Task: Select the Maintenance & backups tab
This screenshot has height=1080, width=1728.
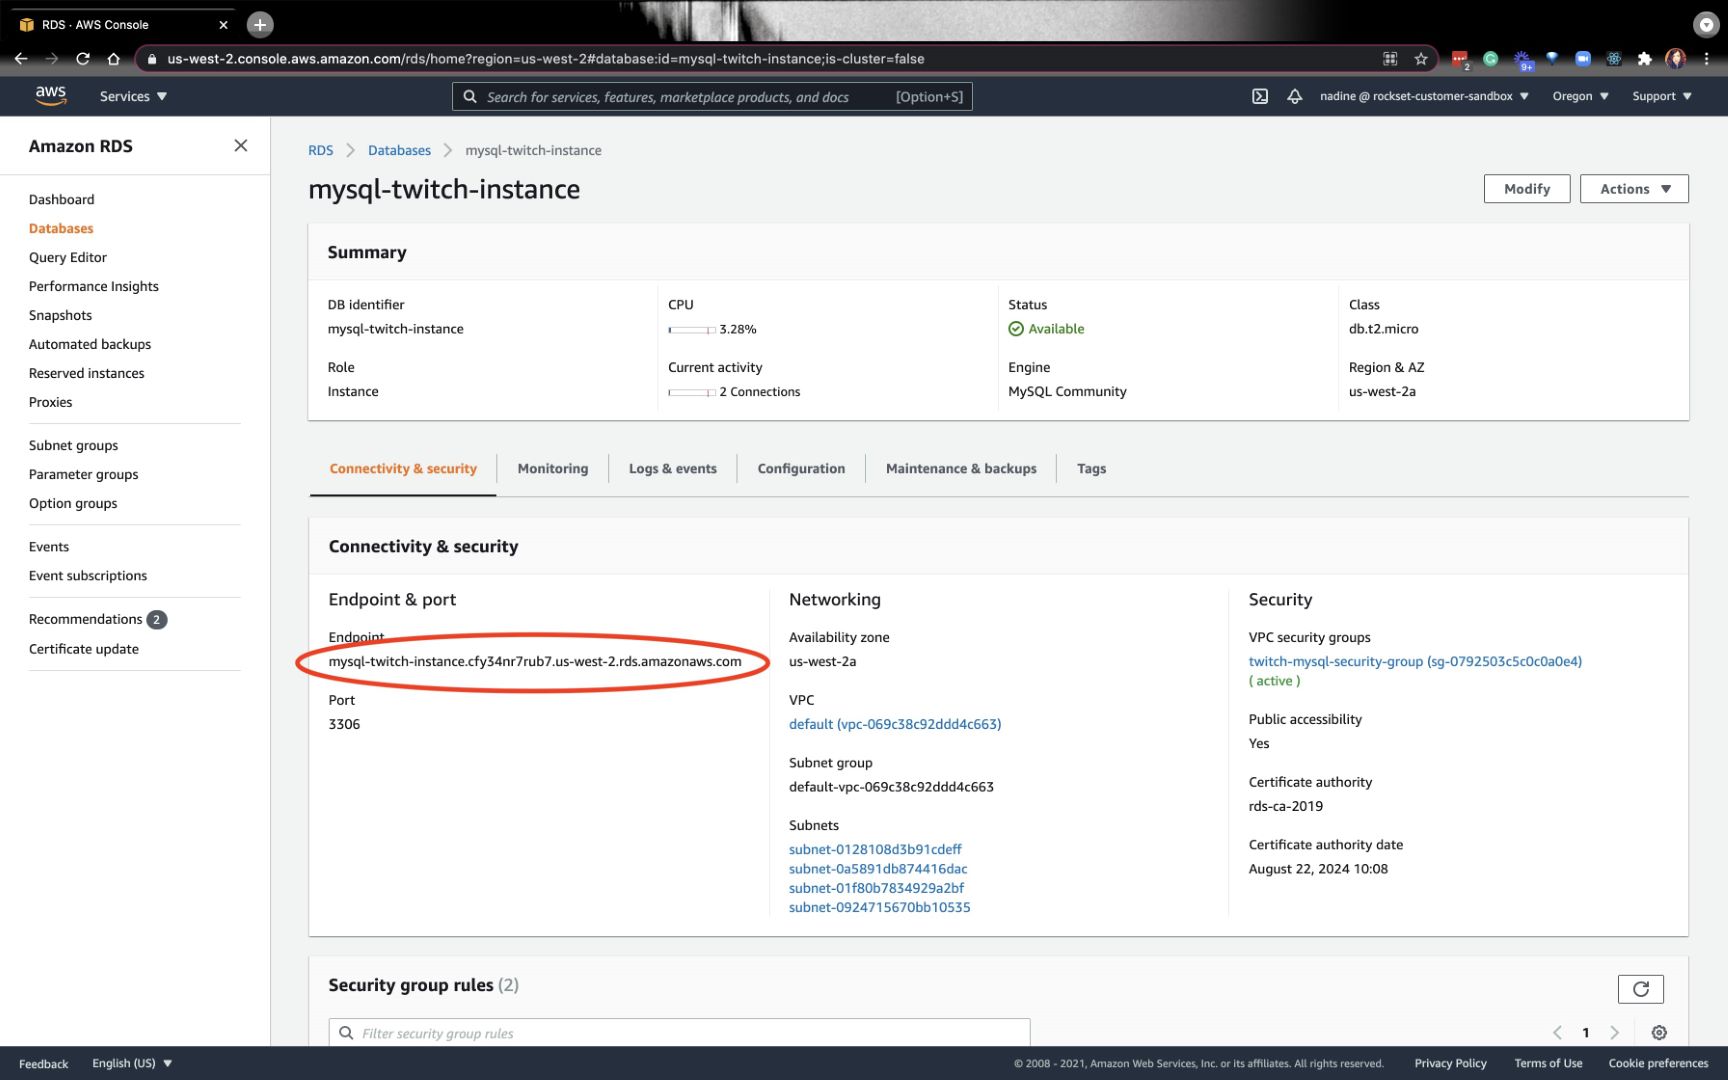Action: point(961,469)
